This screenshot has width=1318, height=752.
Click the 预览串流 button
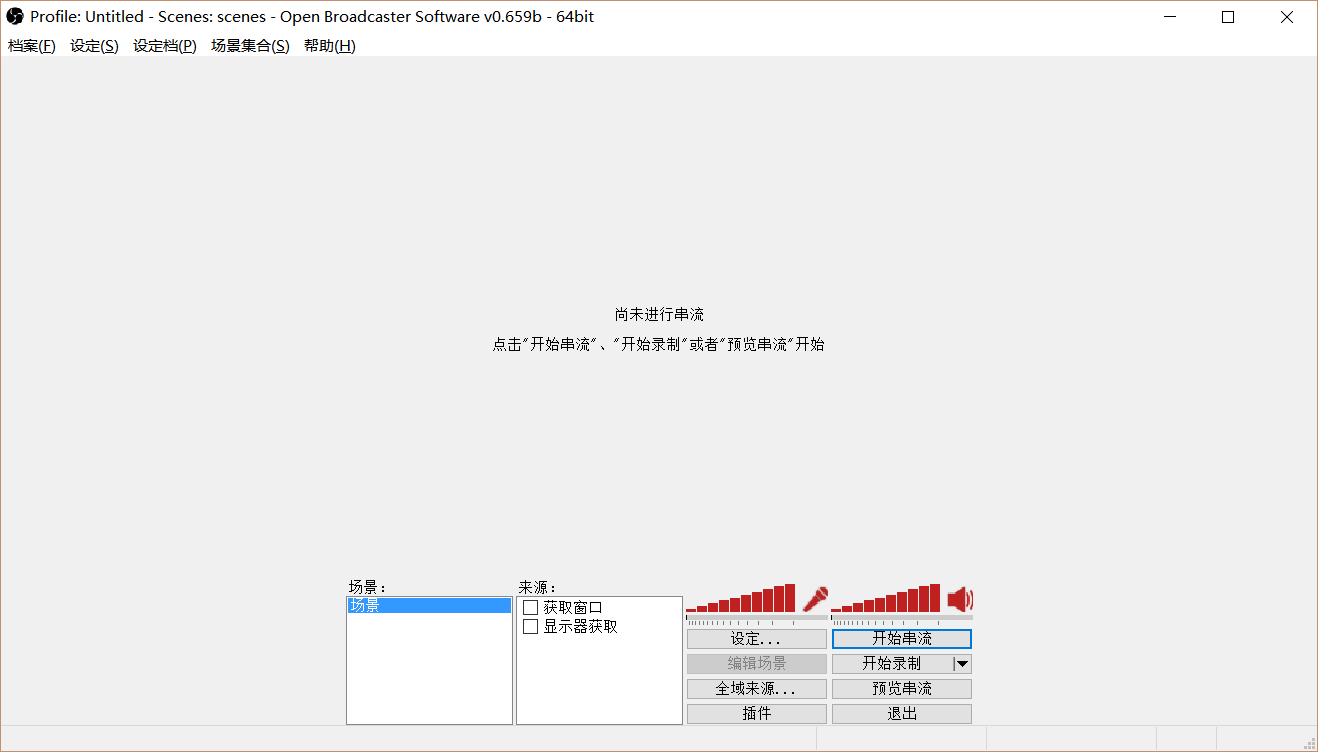(902, 689)
